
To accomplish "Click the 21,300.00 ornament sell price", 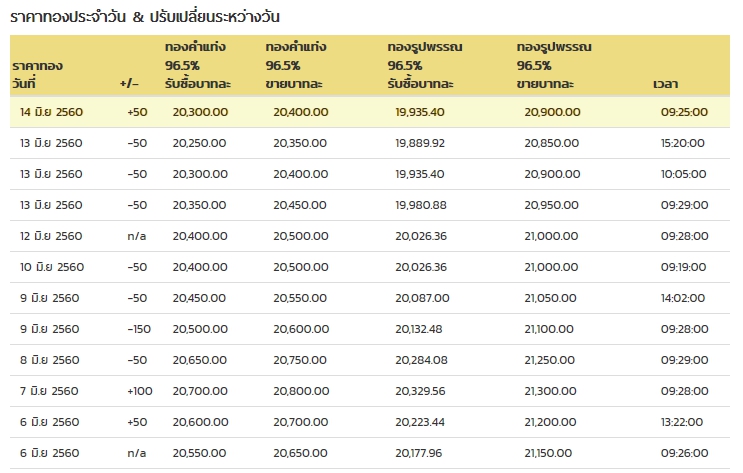I will click(550, 391).
